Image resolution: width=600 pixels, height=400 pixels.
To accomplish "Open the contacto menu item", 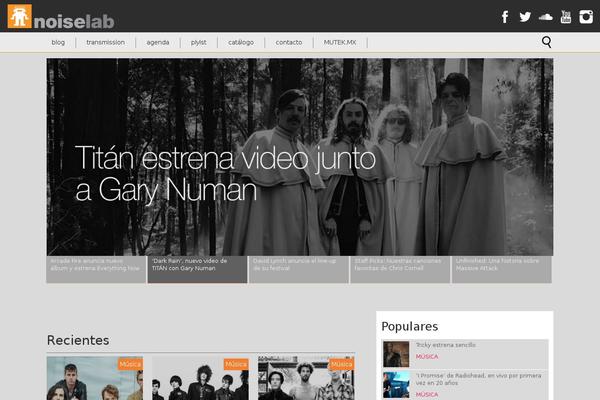I will pyautogui.click(x=289, y=42).
